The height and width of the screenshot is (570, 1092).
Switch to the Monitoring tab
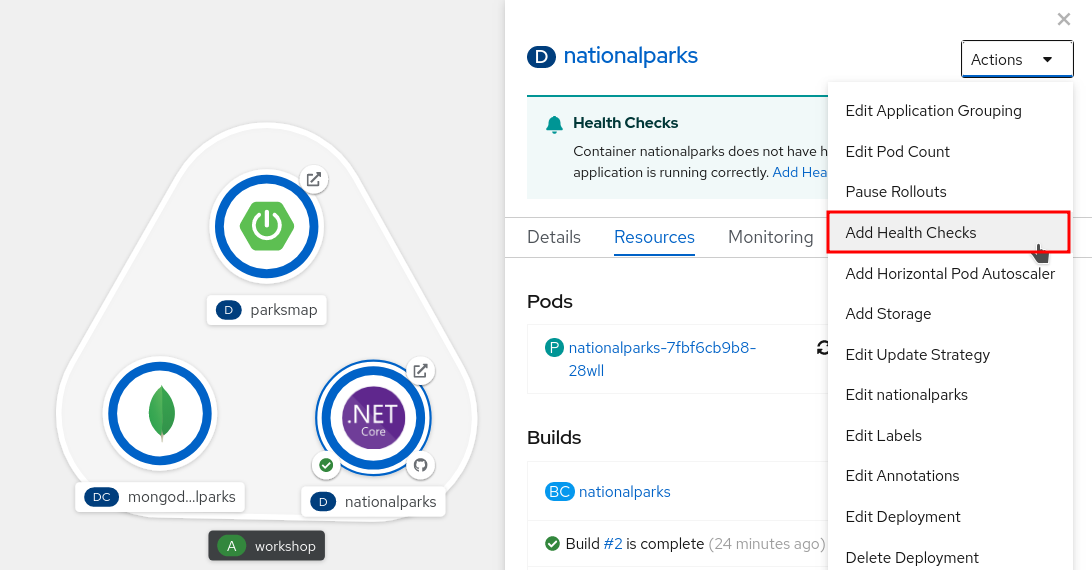click(x=770, y=237)
